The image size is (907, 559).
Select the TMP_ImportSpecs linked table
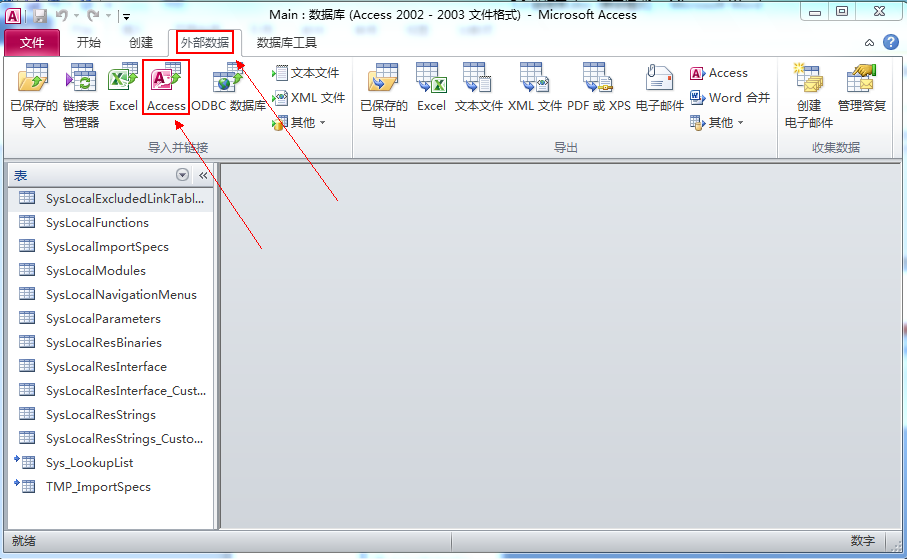pyautogui.click(x=111, y=487)
